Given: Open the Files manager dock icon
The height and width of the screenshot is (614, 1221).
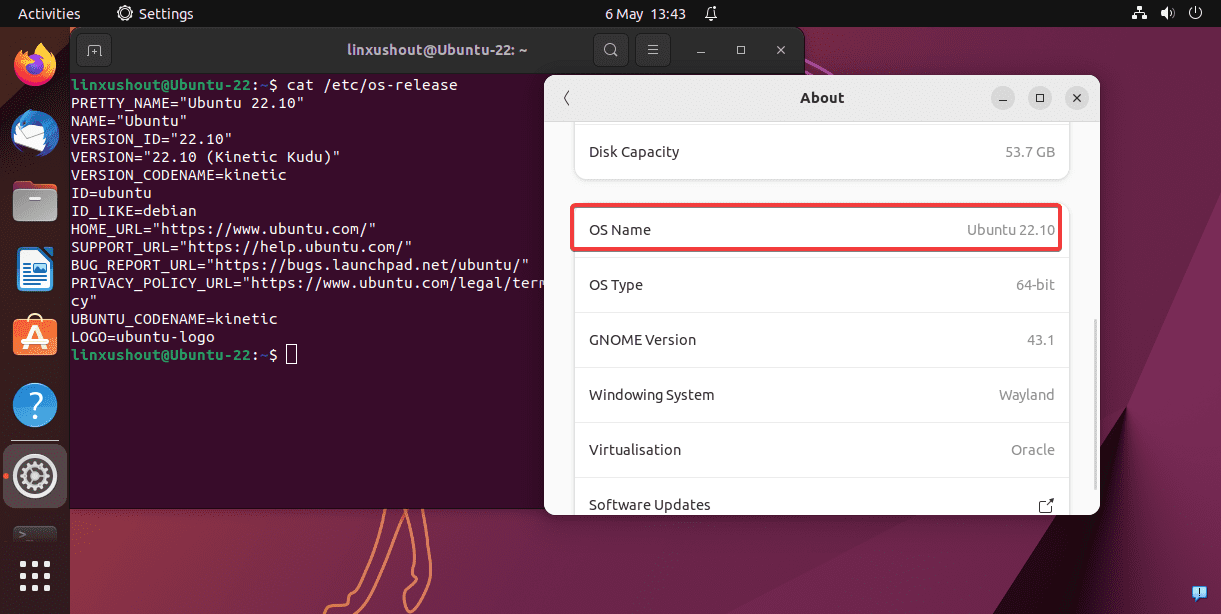Looking at the screenshot, I should click(35, 202).
